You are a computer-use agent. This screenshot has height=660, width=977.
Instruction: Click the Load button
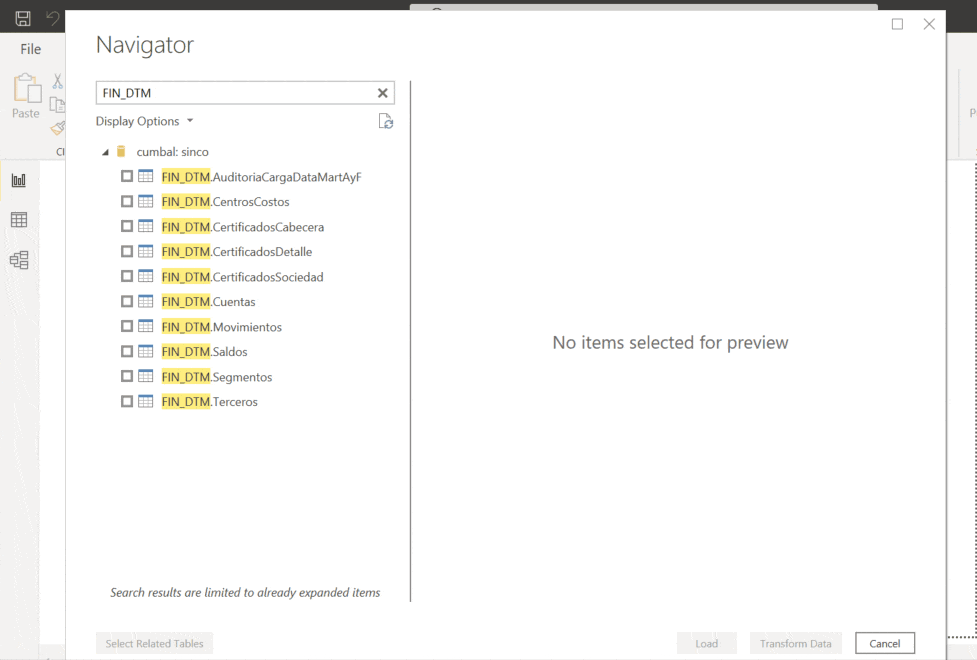[x=707, y=643]
